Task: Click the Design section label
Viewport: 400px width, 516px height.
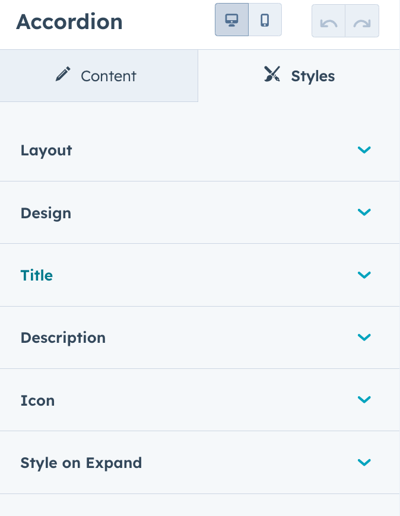Action: (46, 213)
